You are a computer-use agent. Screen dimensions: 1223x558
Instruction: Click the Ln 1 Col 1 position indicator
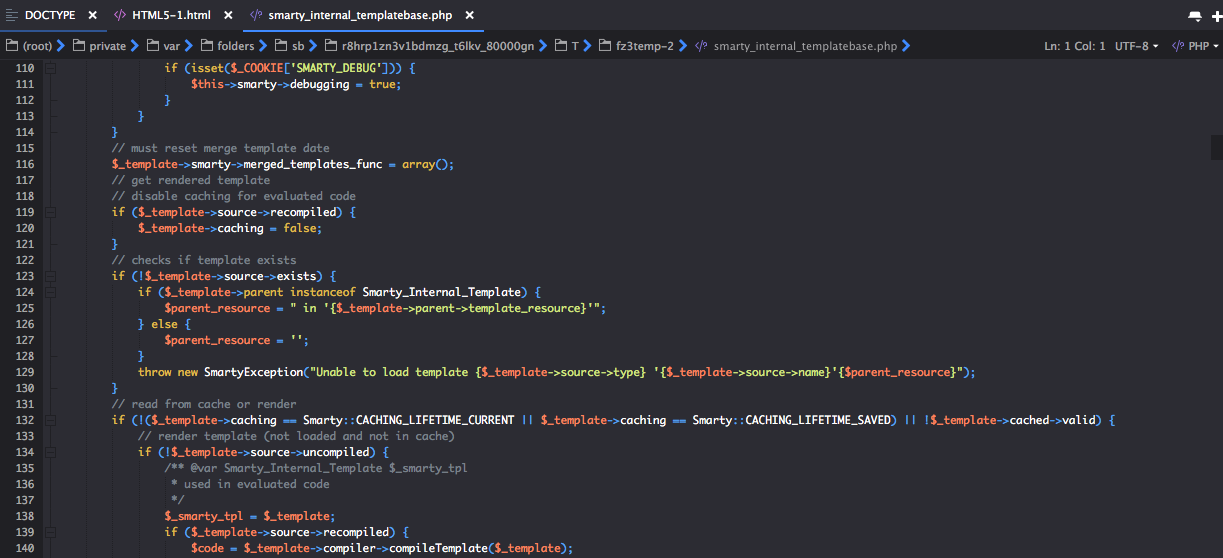tap(1075, 46)
